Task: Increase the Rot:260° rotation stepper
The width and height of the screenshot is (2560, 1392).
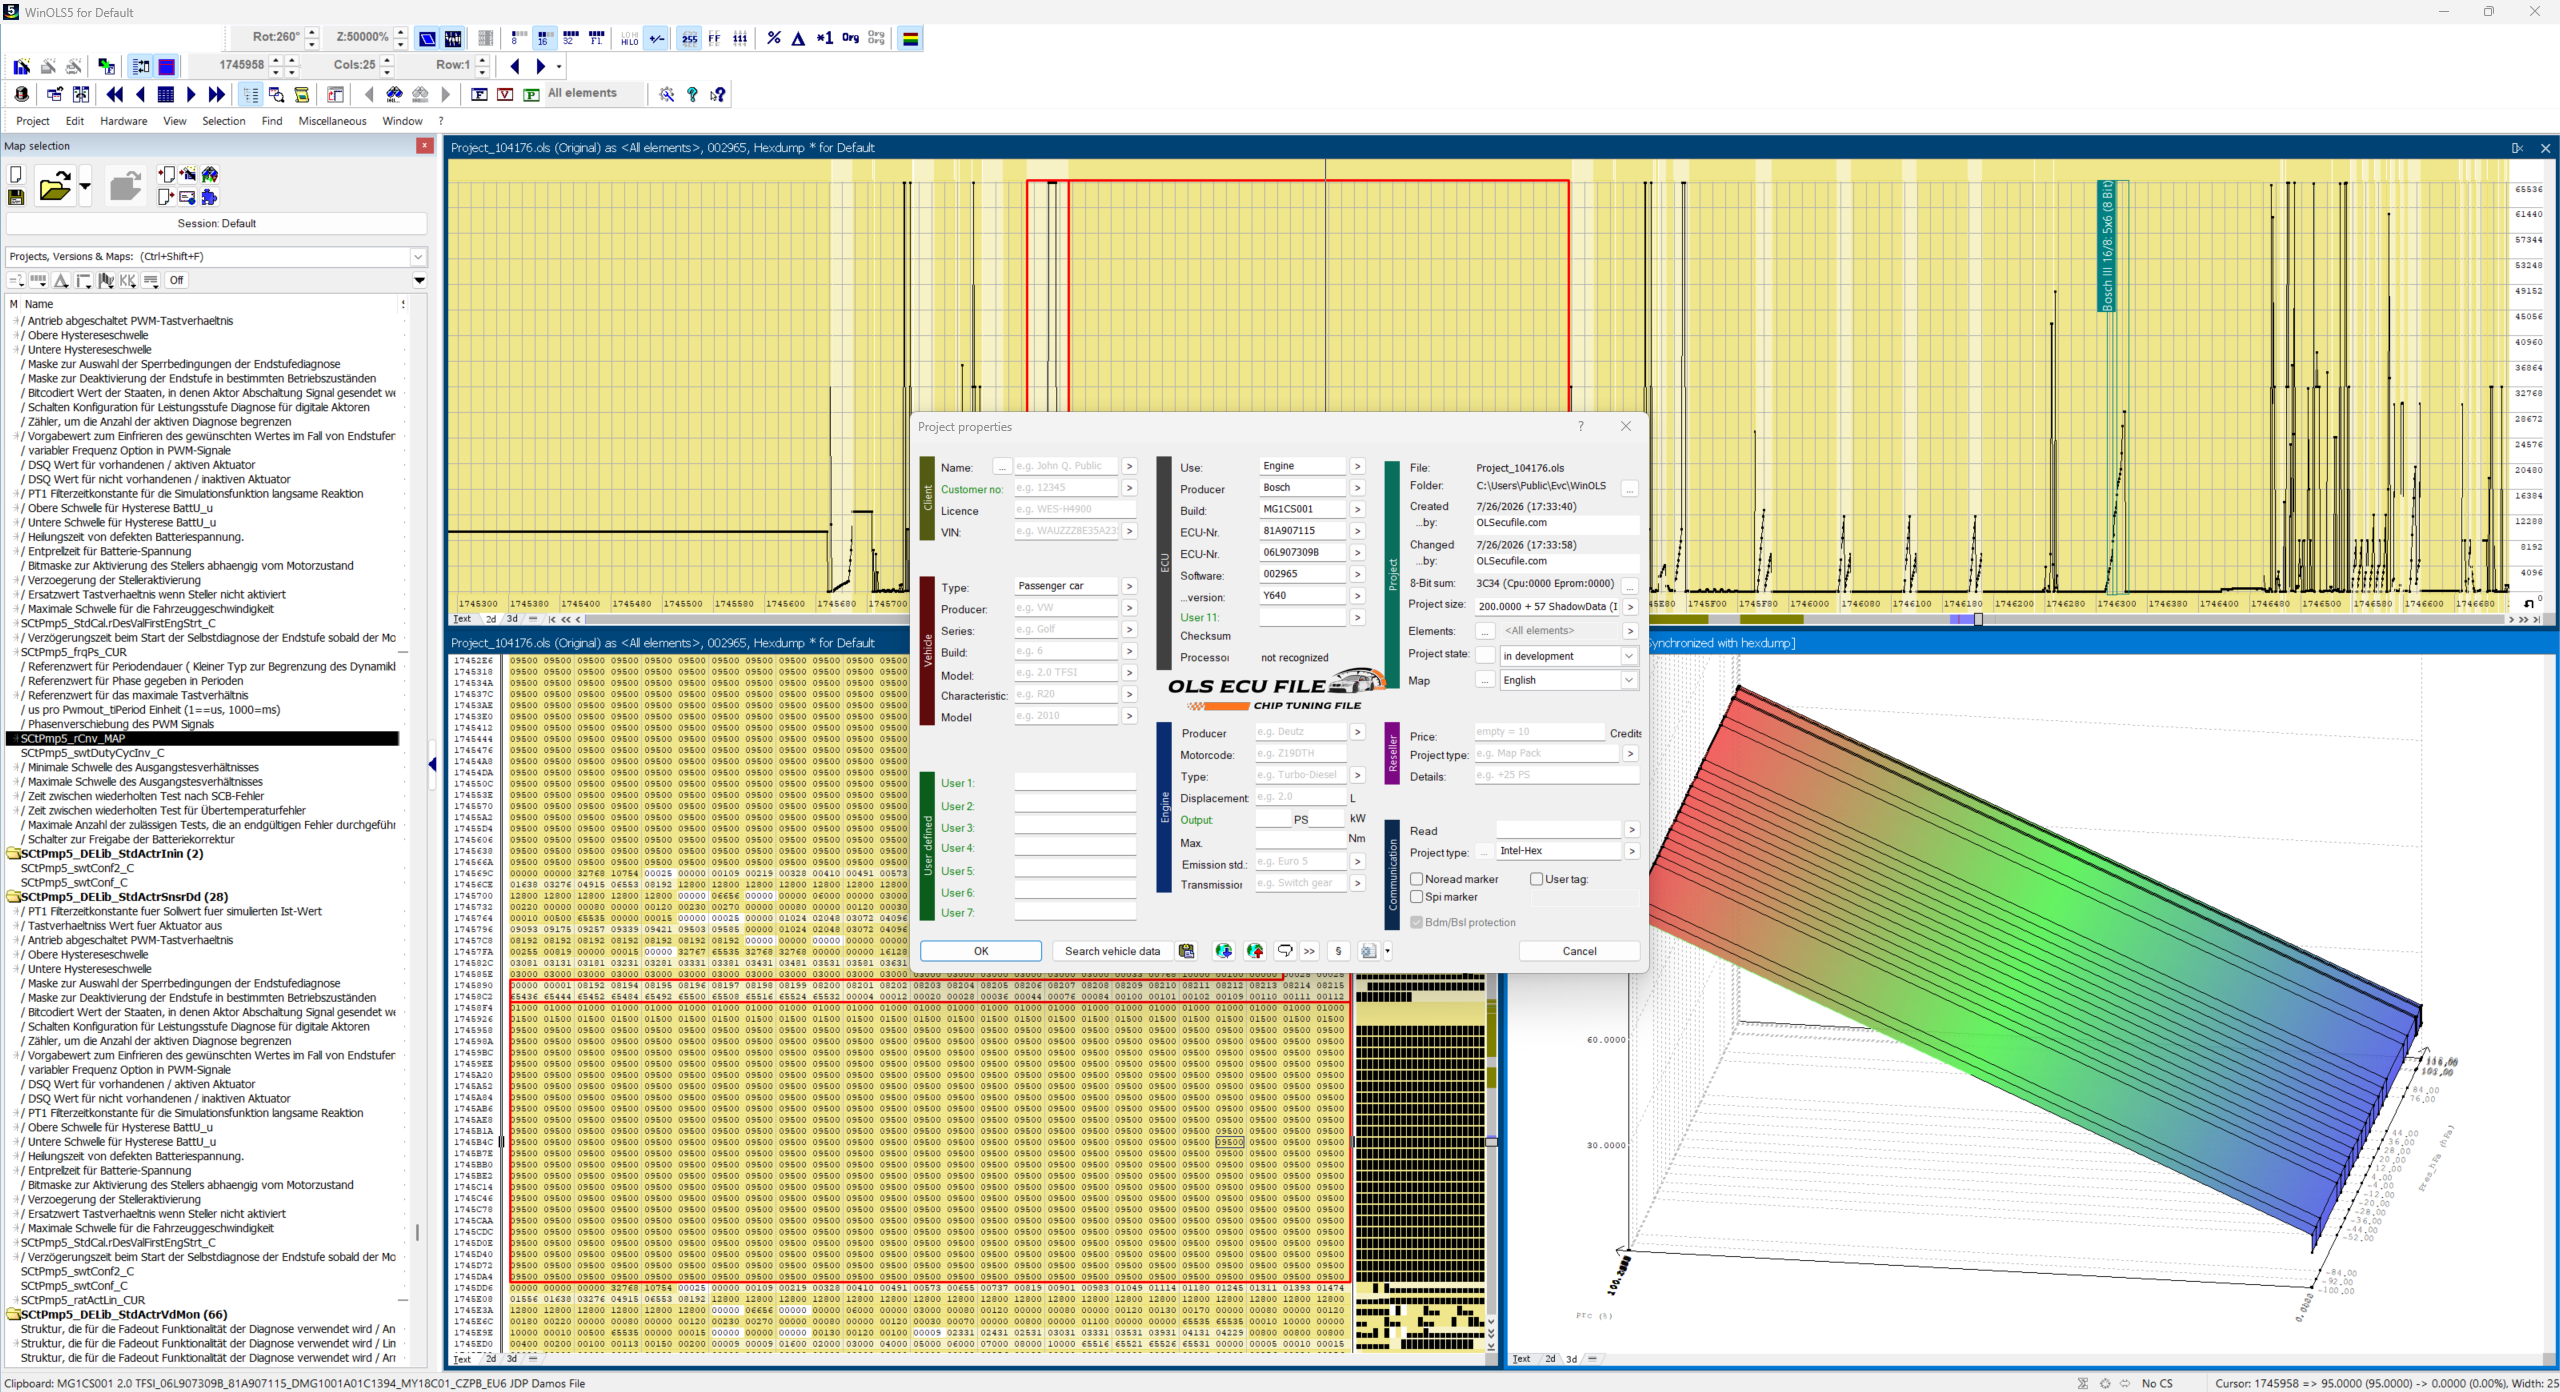Action: point(313,32)
